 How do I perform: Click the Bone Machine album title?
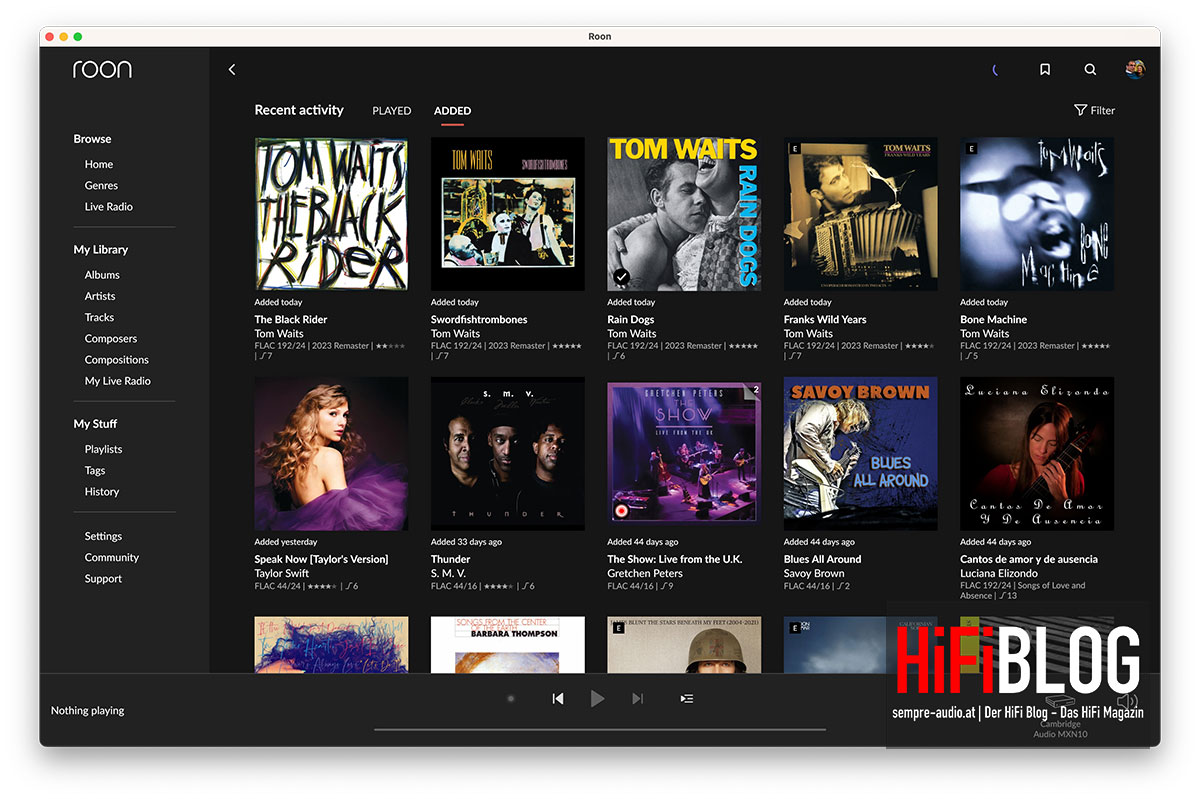[994, 320]
